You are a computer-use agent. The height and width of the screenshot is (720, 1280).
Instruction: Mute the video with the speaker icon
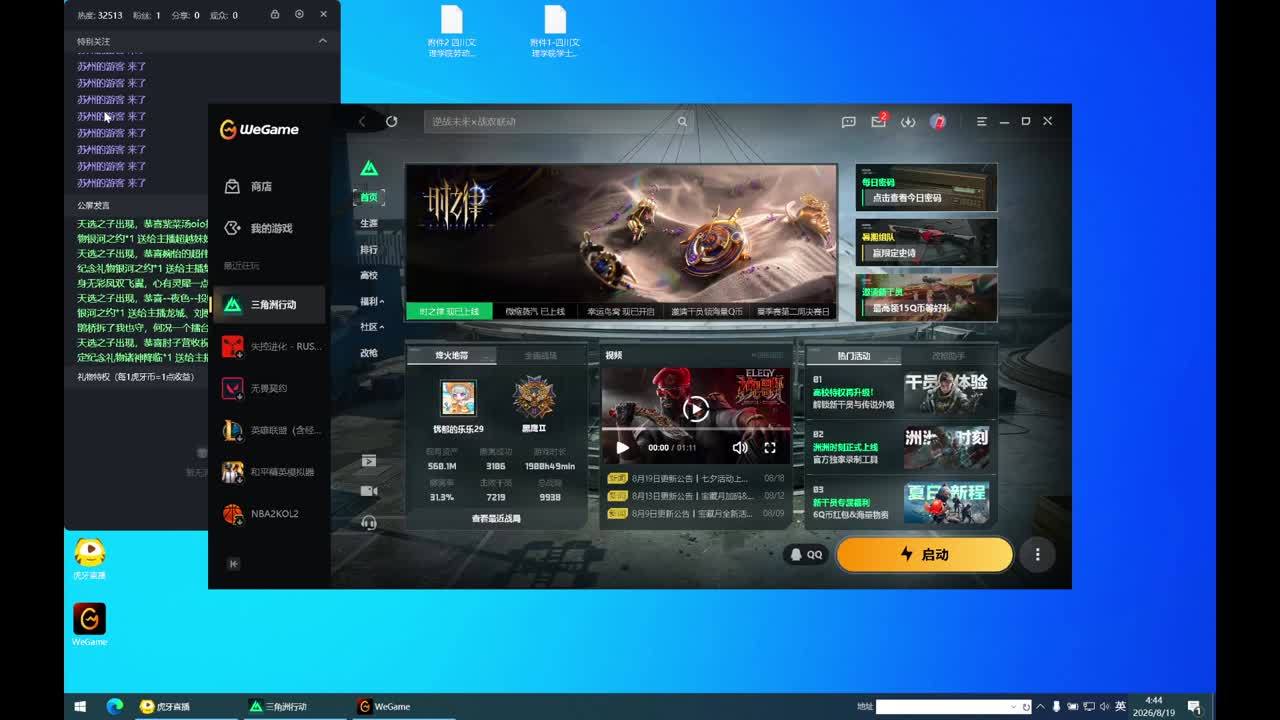pyautogui.click(x=740, y=448)
